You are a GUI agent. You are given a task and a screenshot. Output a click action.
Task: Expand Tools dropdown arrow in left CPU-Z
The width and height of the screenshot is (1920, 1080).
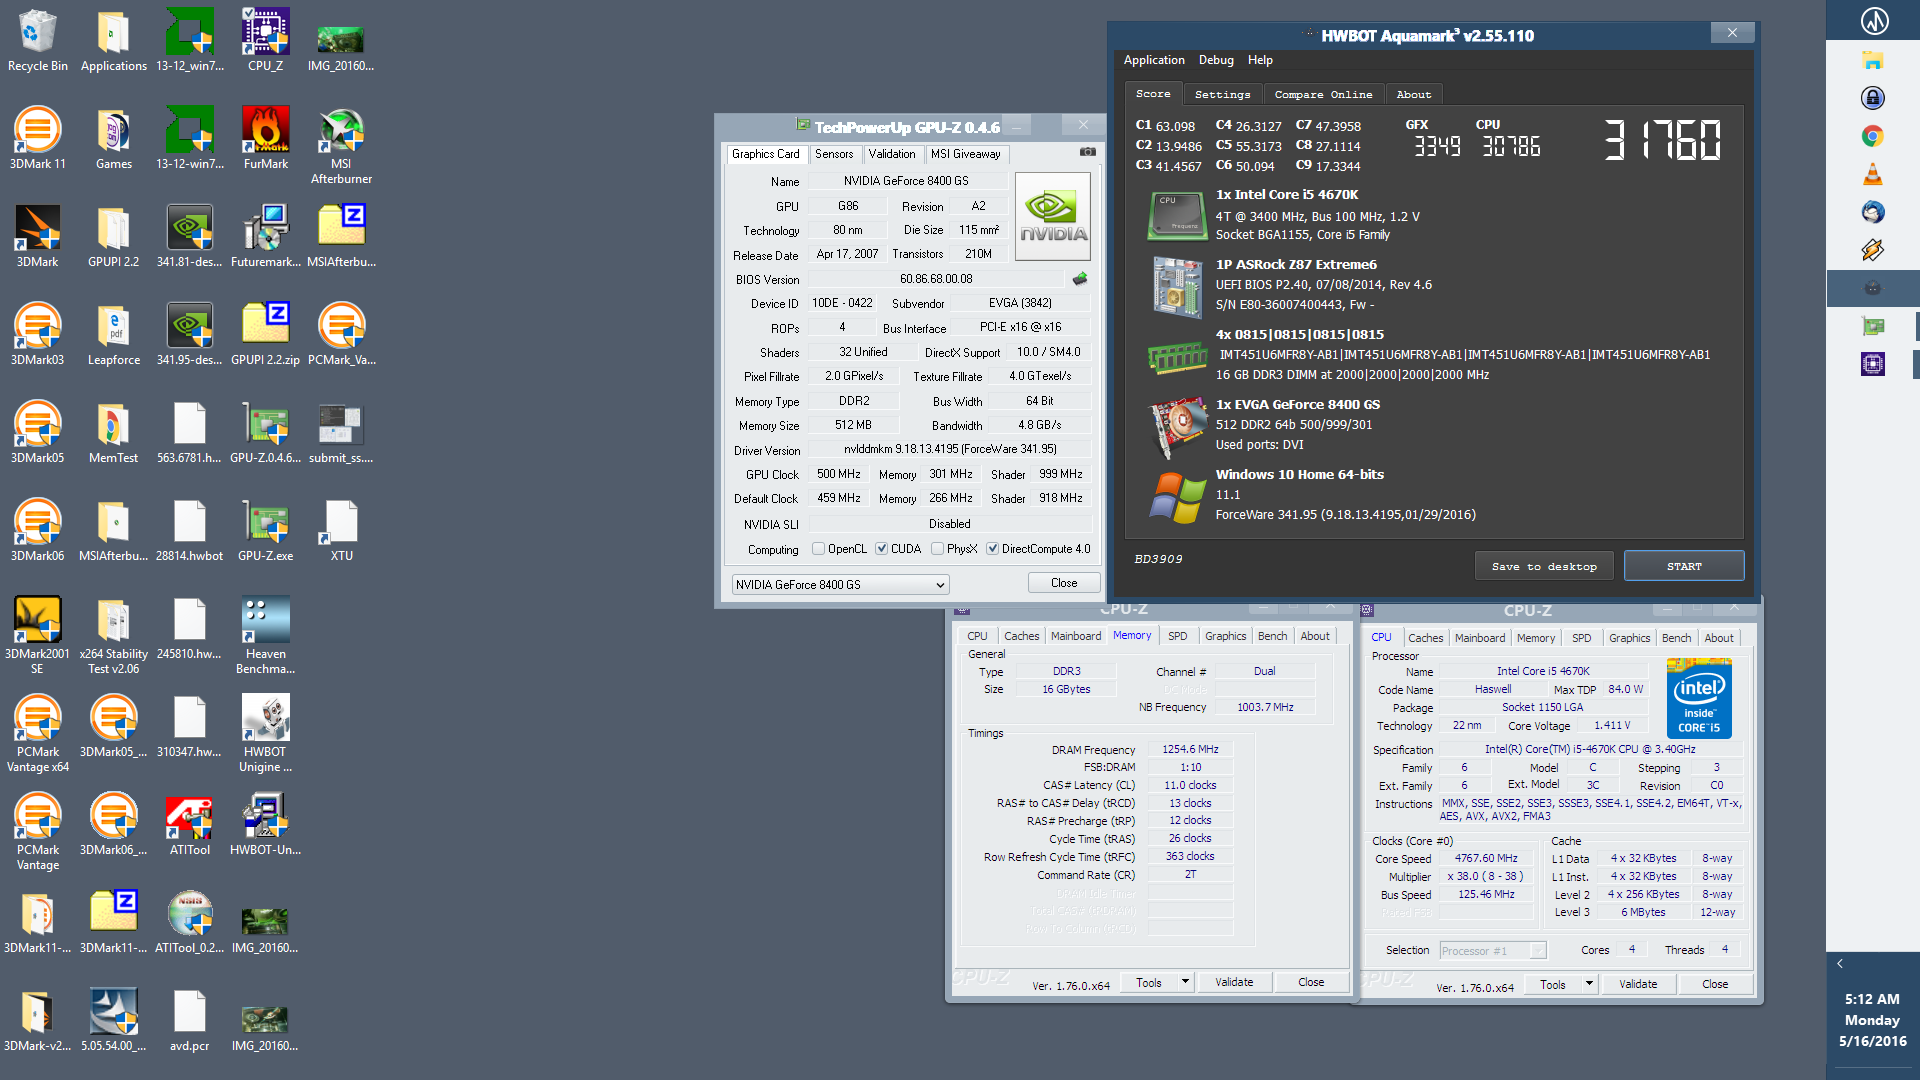1185,982
